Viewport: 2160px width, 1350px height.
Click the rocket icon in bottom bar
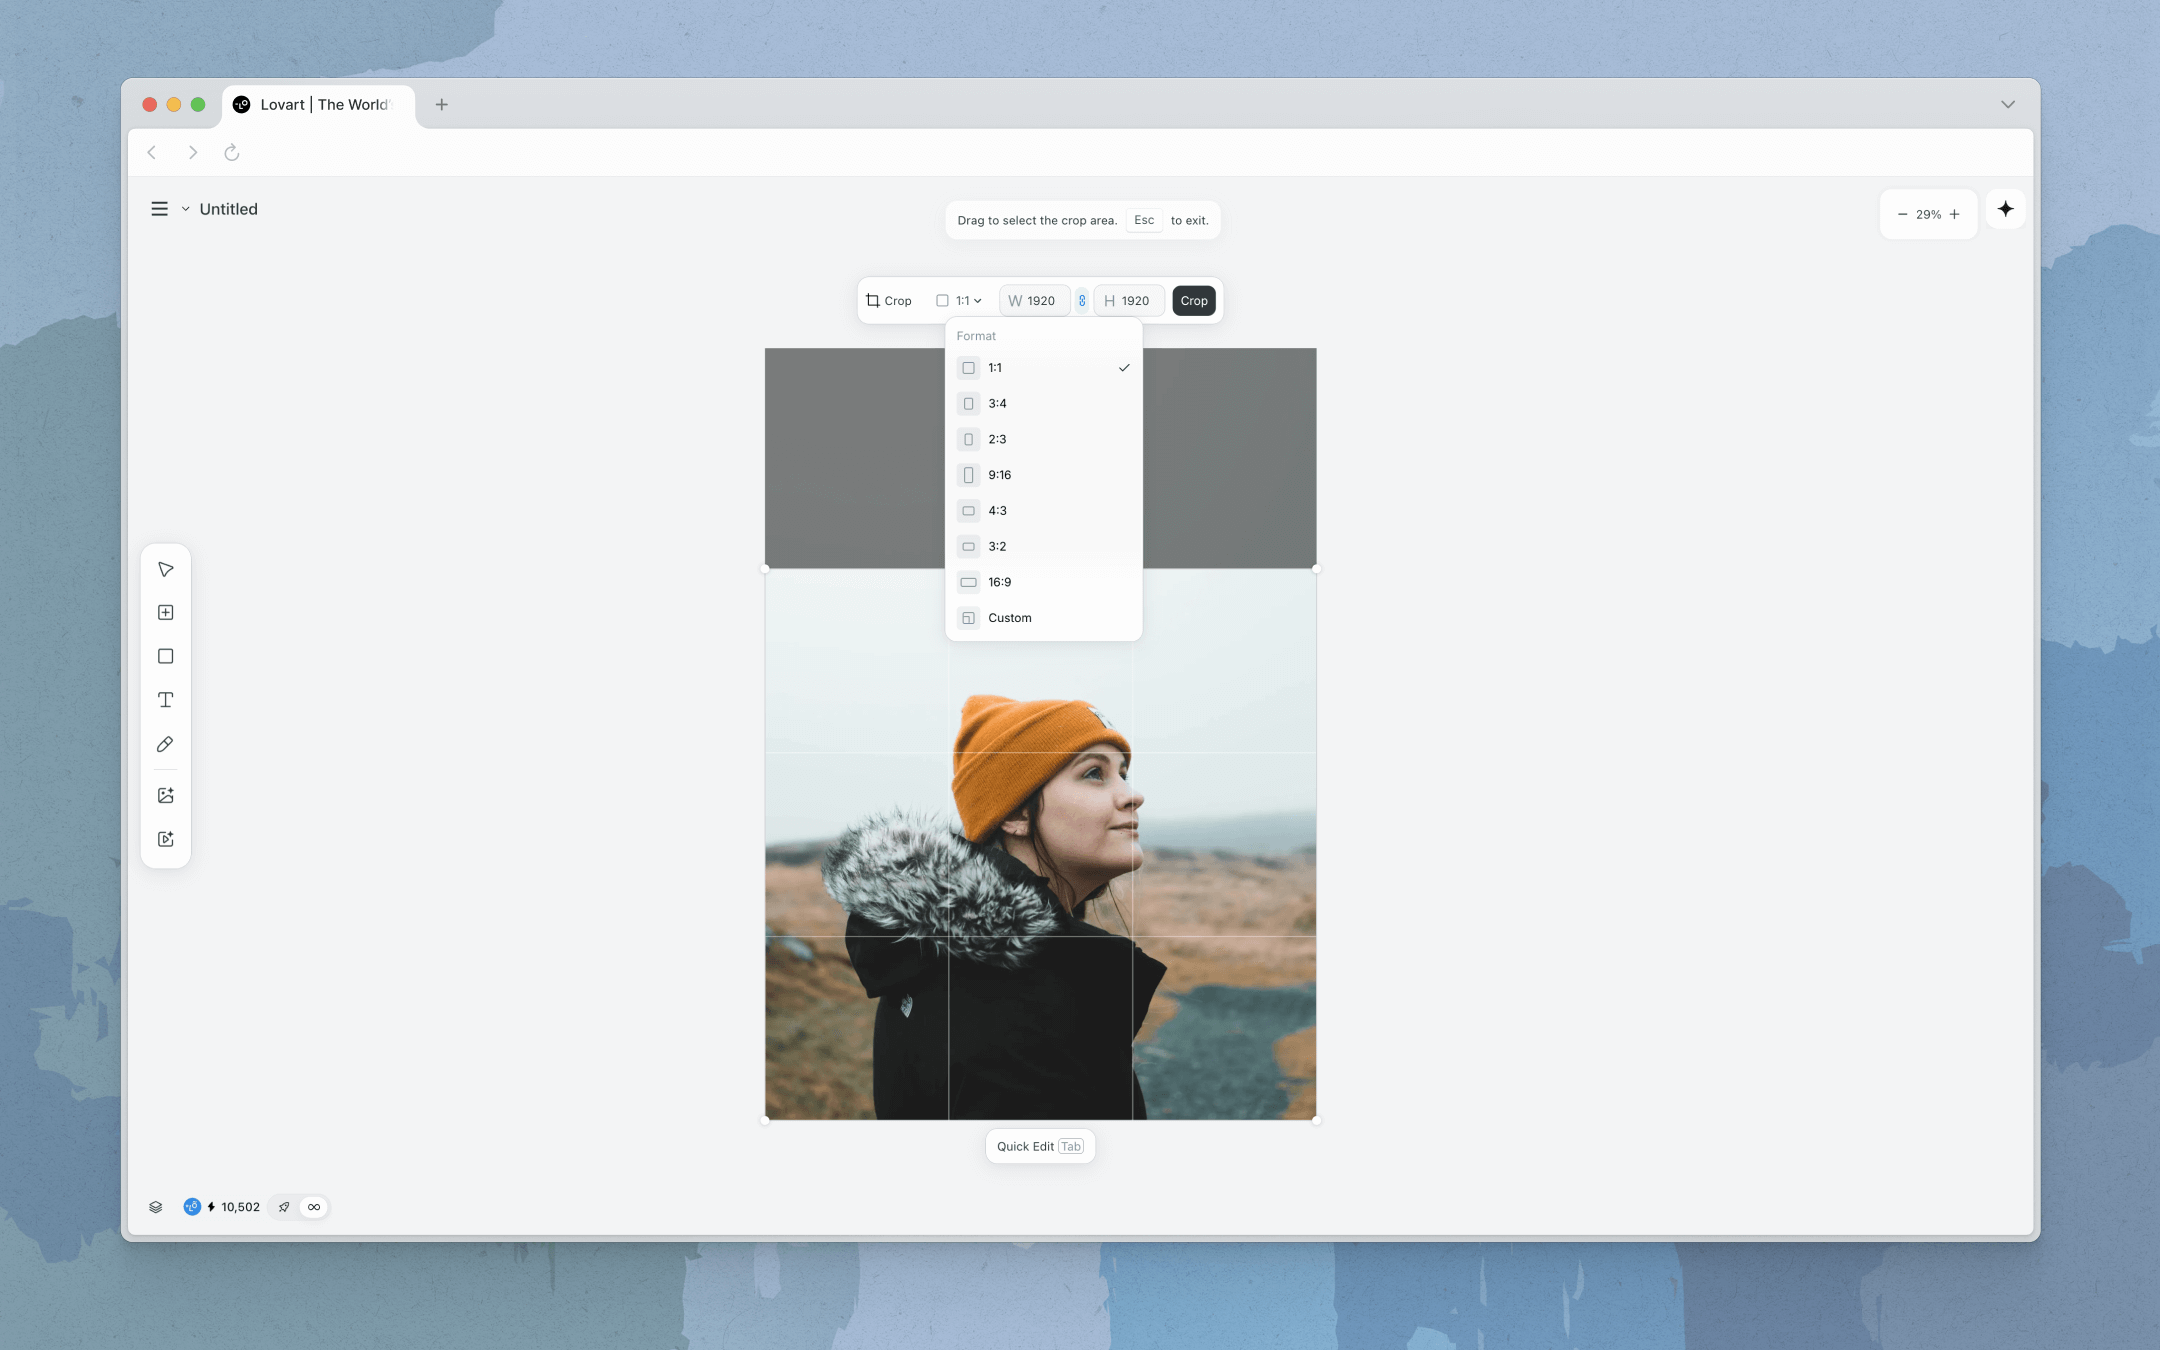pos(284,1207)
